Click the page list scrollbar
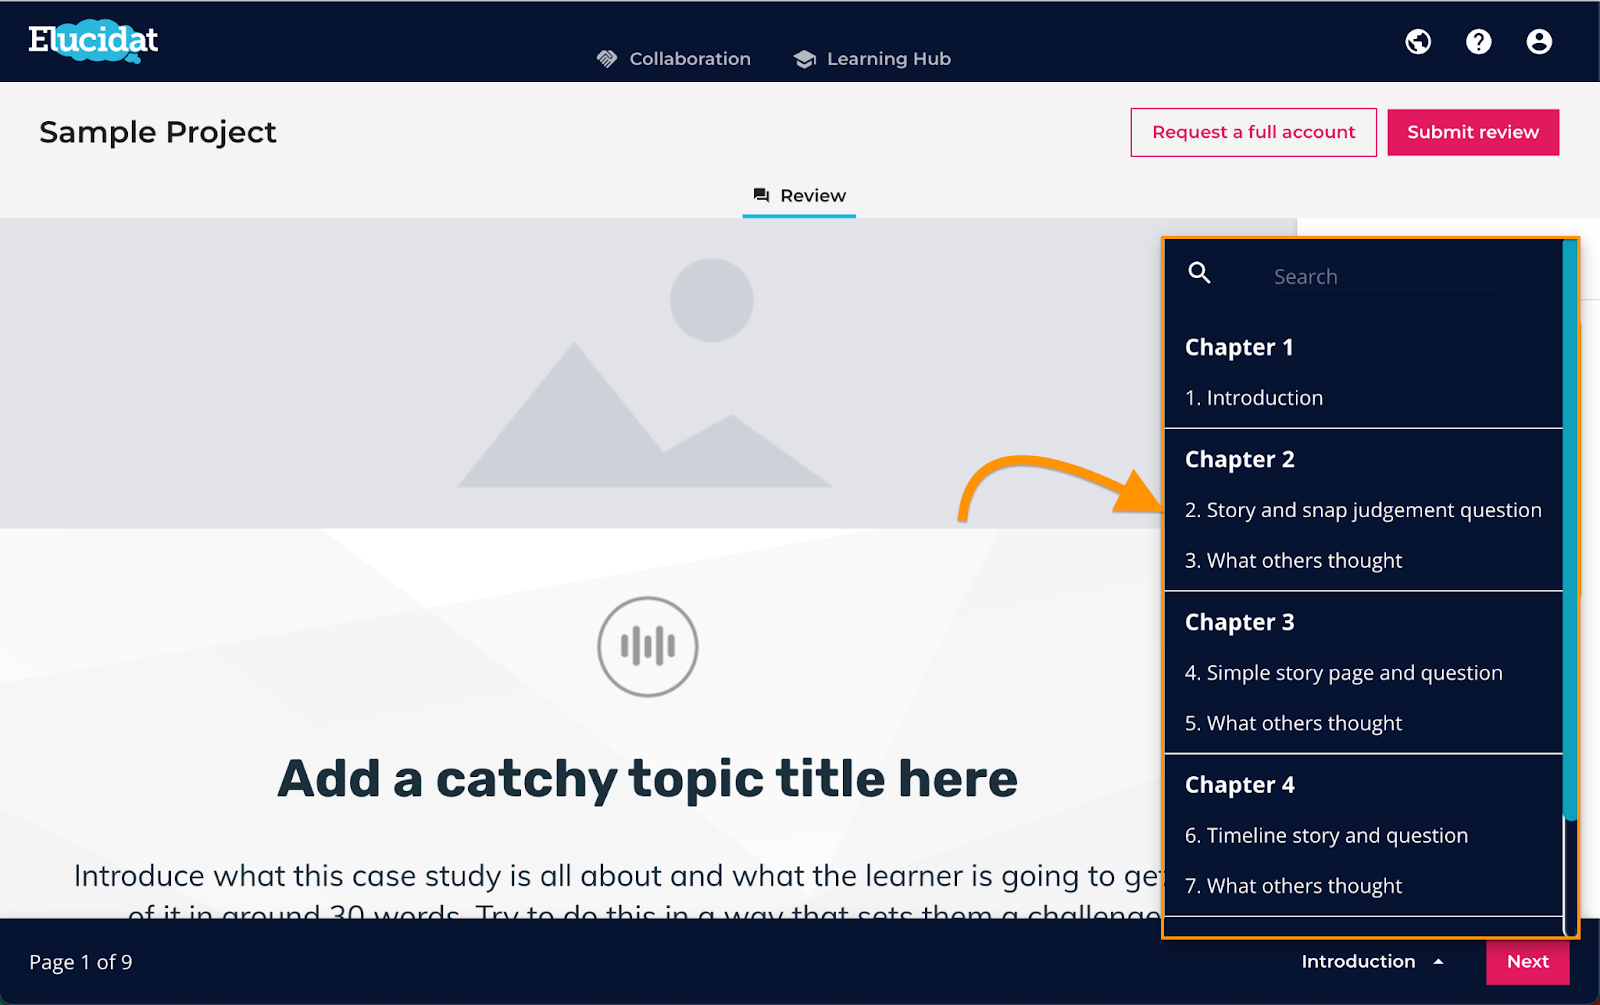1600x1005 pixels. click(1570, 530)
